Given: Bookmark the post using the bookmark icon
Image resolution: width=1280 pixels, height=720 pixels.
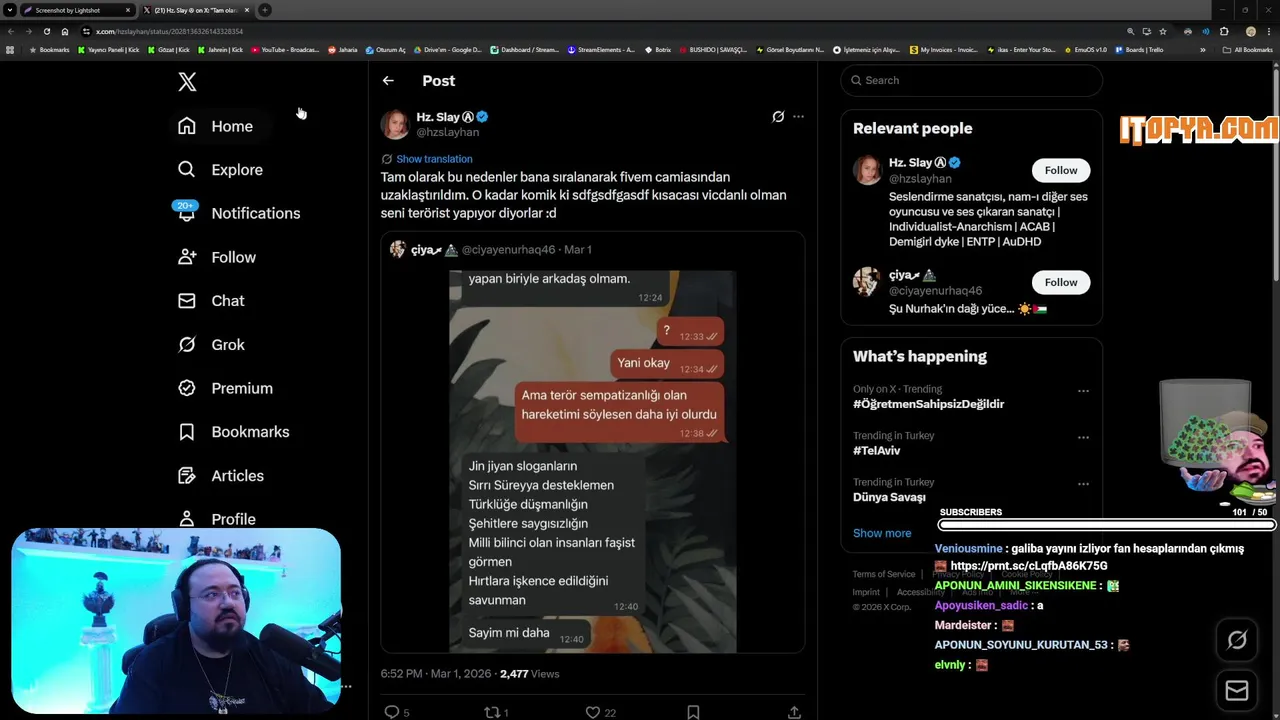Looking at the screenshot, I should click(693, 712).
